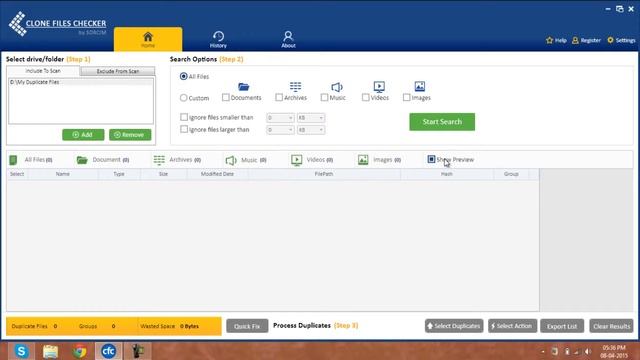Check the Images checkbox
The width and height of the screenshot is (640, 360).
tap(407, 98)
